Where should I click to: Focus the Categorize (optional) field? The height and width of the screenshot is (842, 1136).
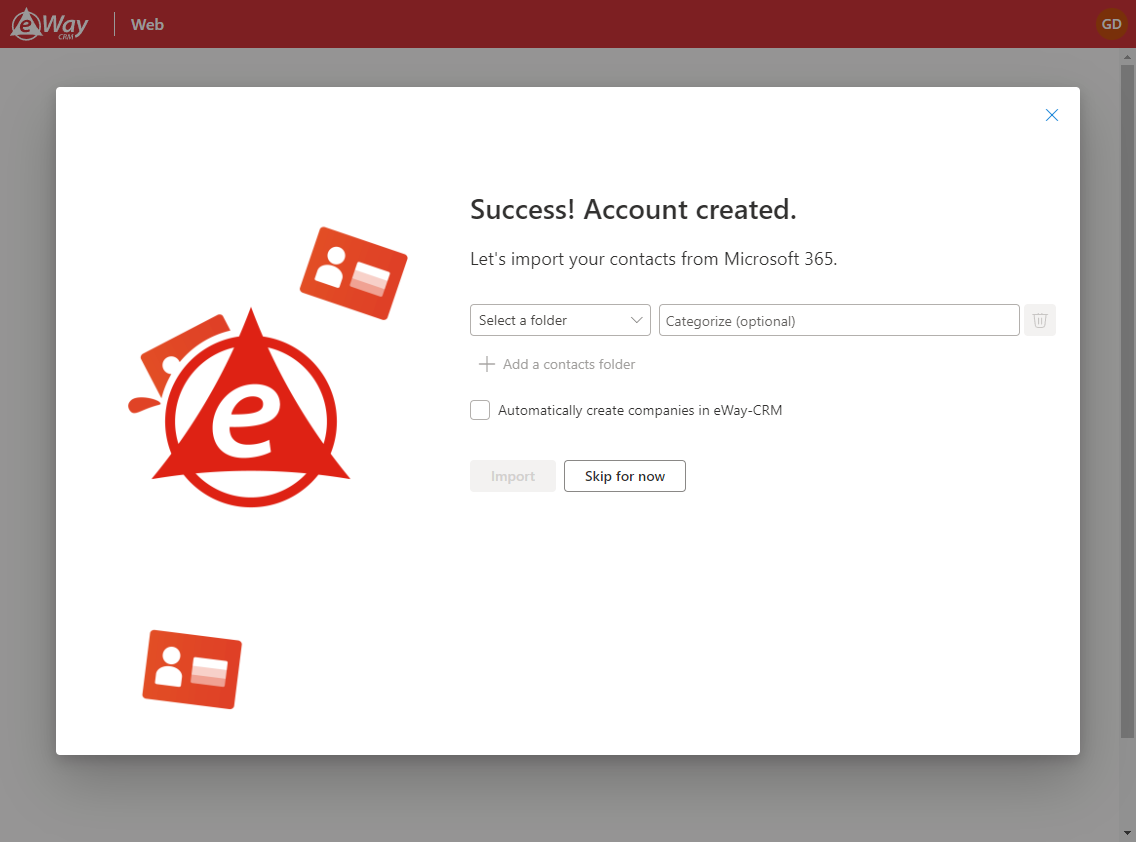pyautogui.click(x=839, y=320)
